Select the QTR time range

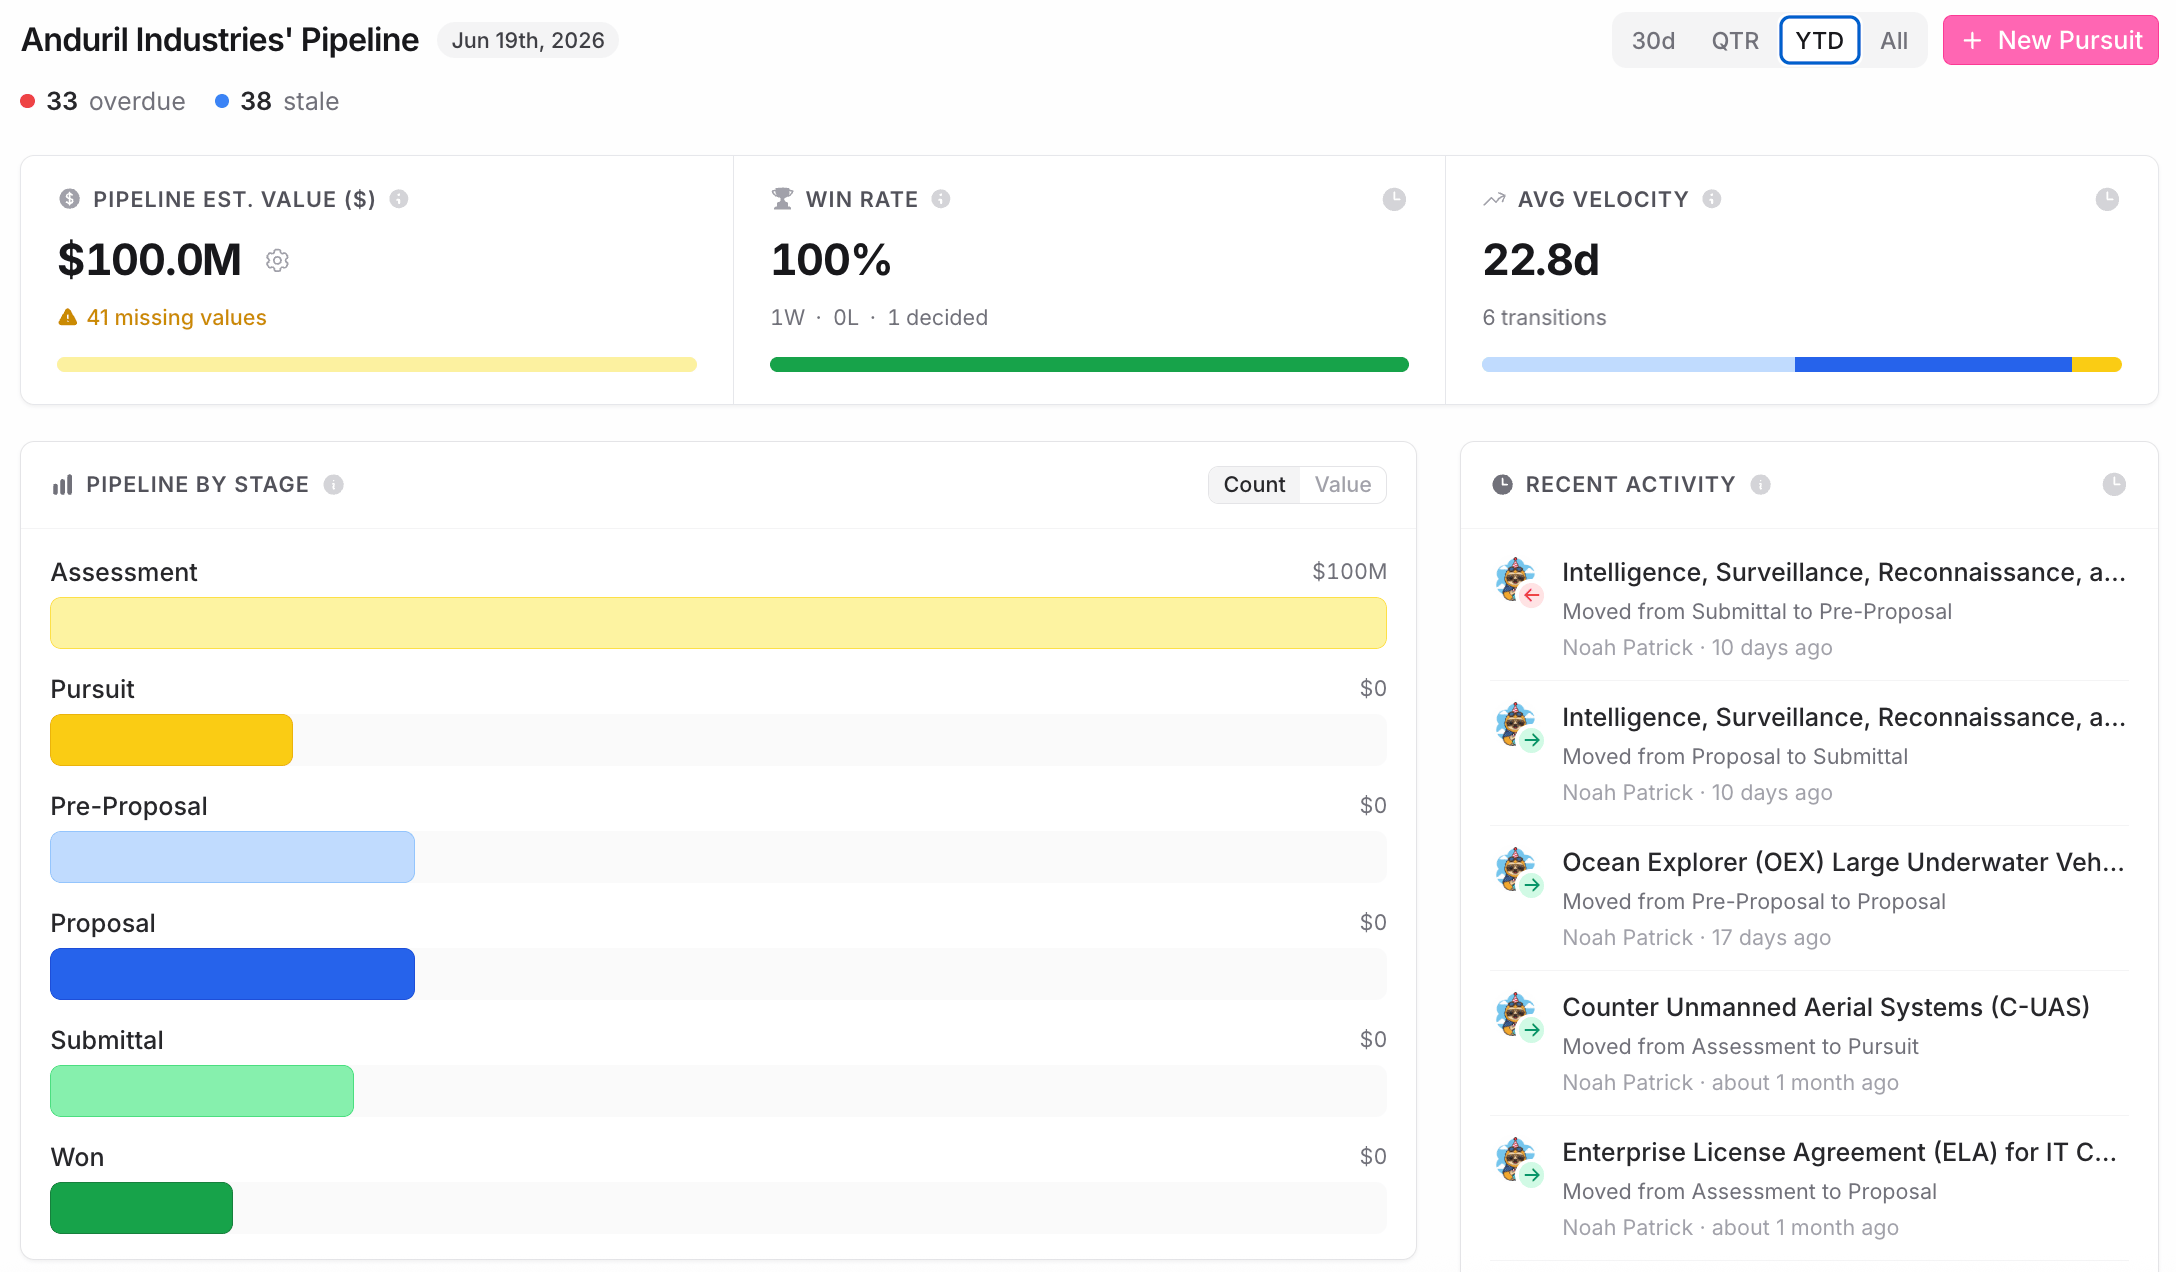pos(1735,40)
